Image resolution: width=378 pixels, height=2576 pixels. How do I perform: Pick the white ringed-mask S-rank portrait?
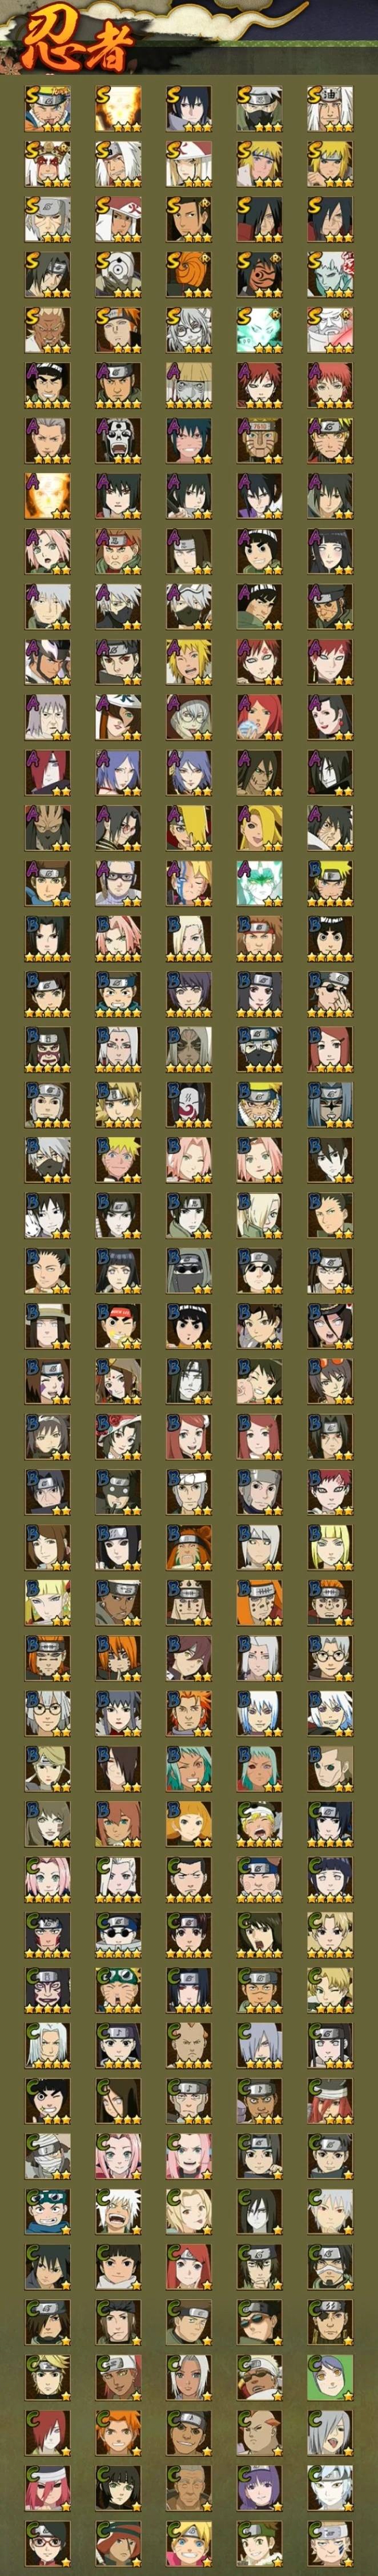click(118, 273)
